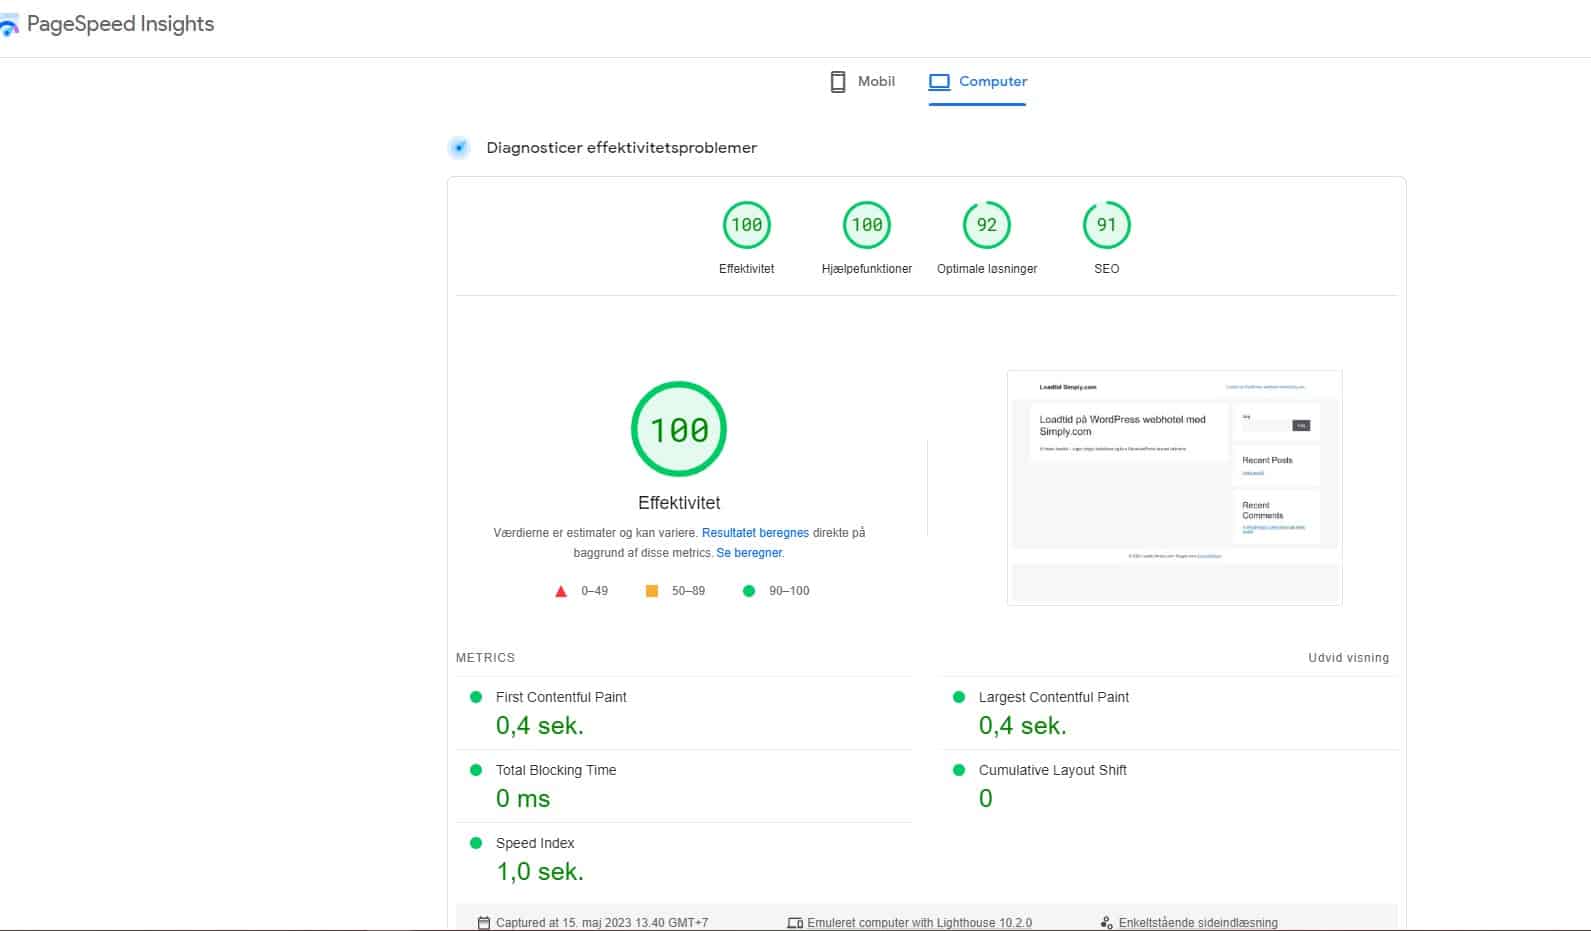Click the Largest Contentful Paint metric label

pos(1053,697)
